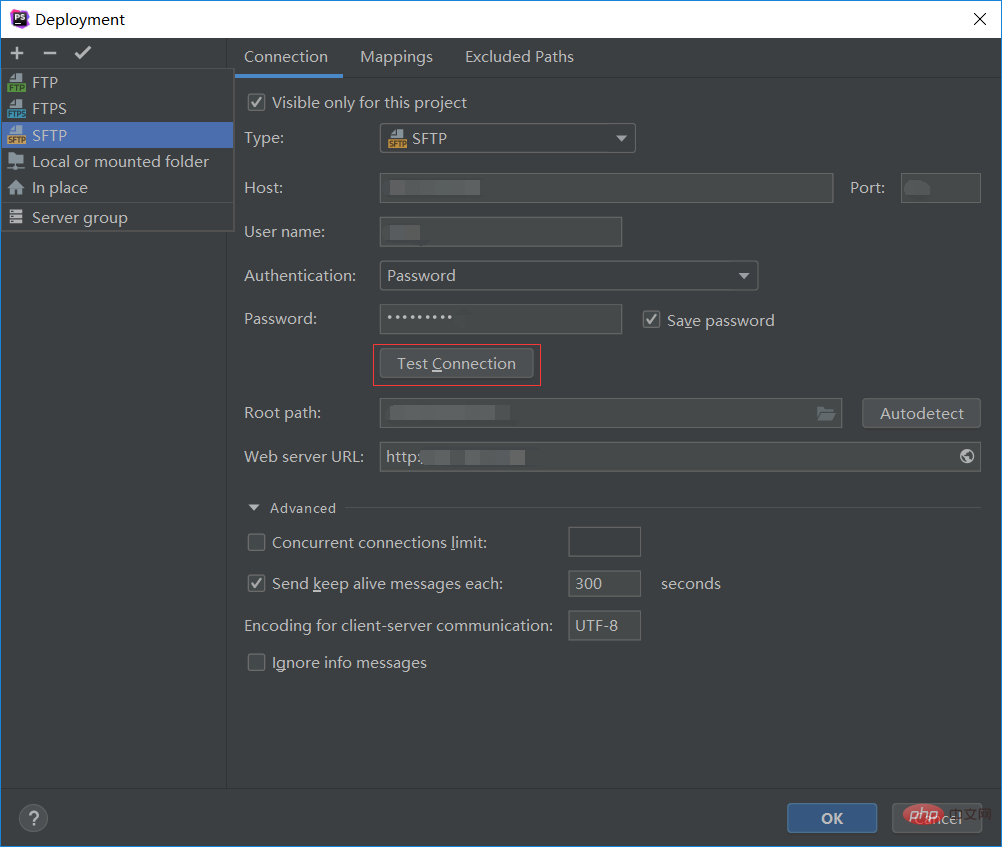The height and width of the screenshot is (847, 1002).
Task: Click the User name field
Action: 500,231
